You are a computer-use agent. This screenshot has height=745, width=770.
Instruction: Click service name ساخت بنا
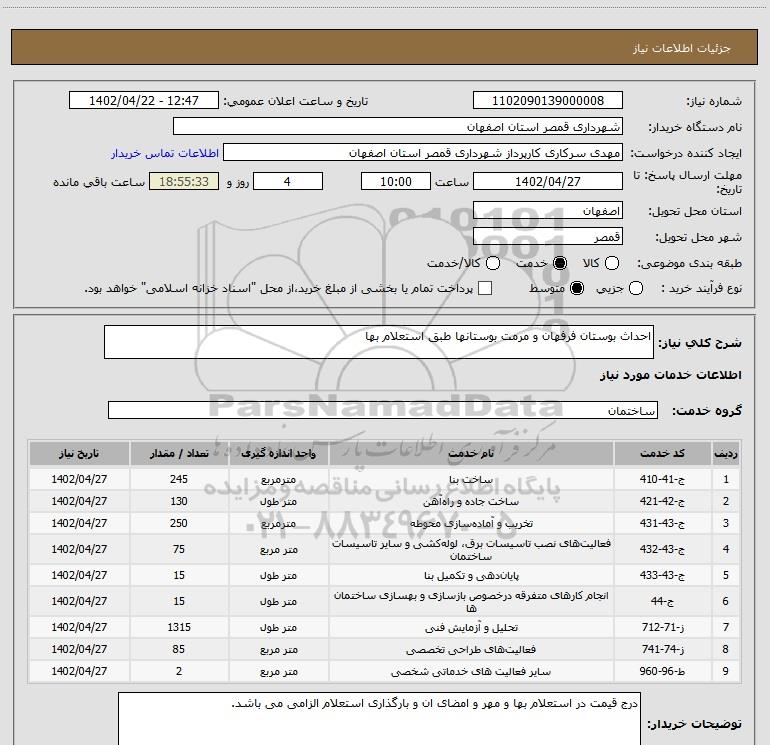(471, 480)
